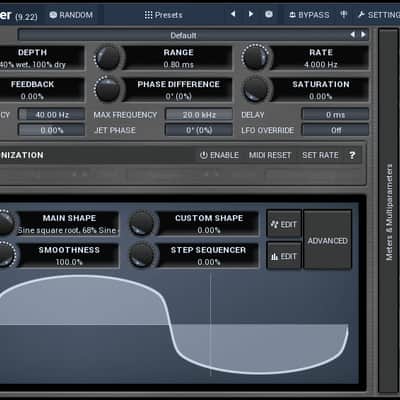Open synchronization help question mark
The height and width of the screenshot is (400, 400).
[x=352, y=155]
